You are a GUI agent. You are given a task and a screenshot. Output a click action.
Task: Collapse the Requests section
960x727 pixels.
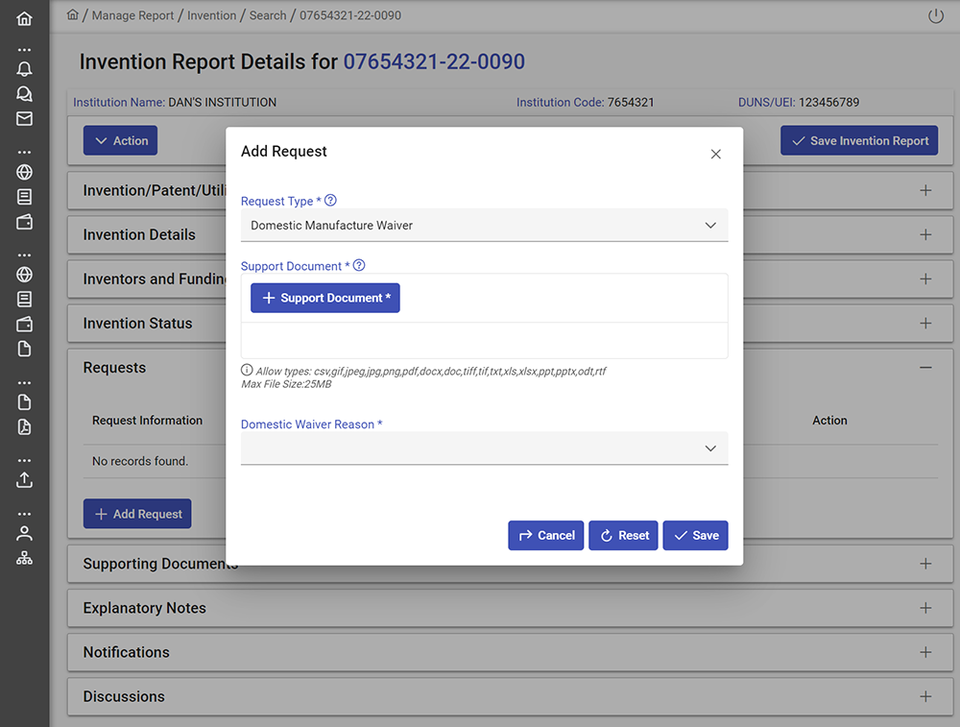pos(925,367)
